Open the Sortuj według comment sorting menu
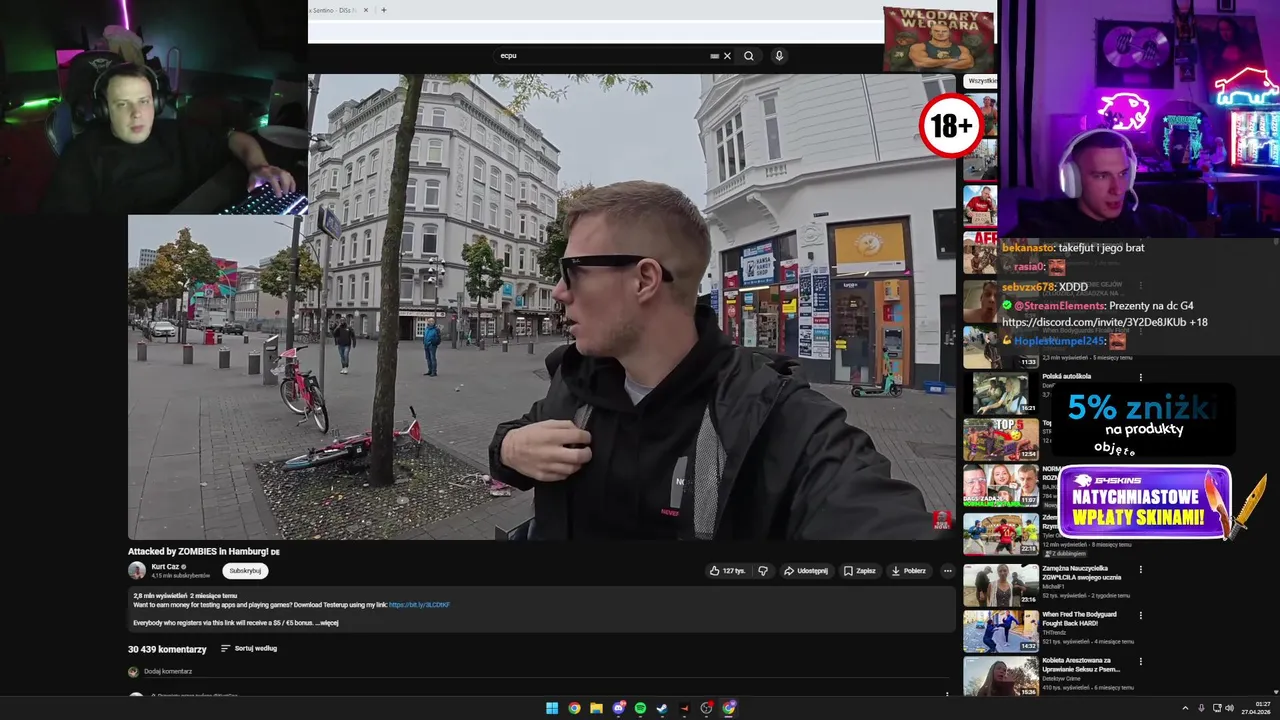The height and width of the screenshot is (720, 1280). 249,648
